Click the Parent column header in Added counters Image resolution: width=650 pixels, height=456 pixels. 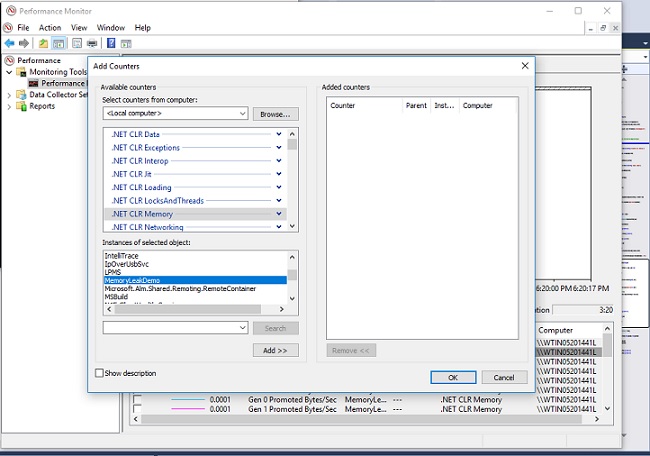click(x=416, y=106)
